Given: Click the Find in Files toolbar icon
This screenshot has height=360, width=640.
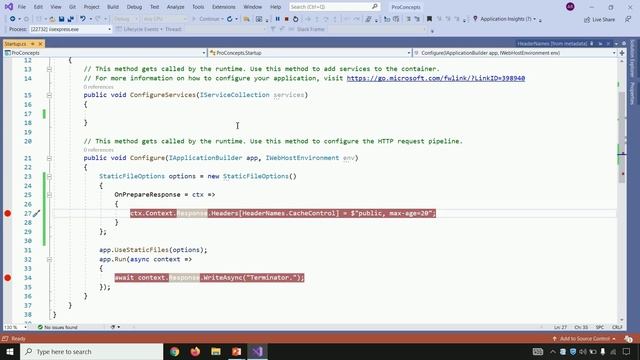Looking at the screenshot, I should 247,19.
